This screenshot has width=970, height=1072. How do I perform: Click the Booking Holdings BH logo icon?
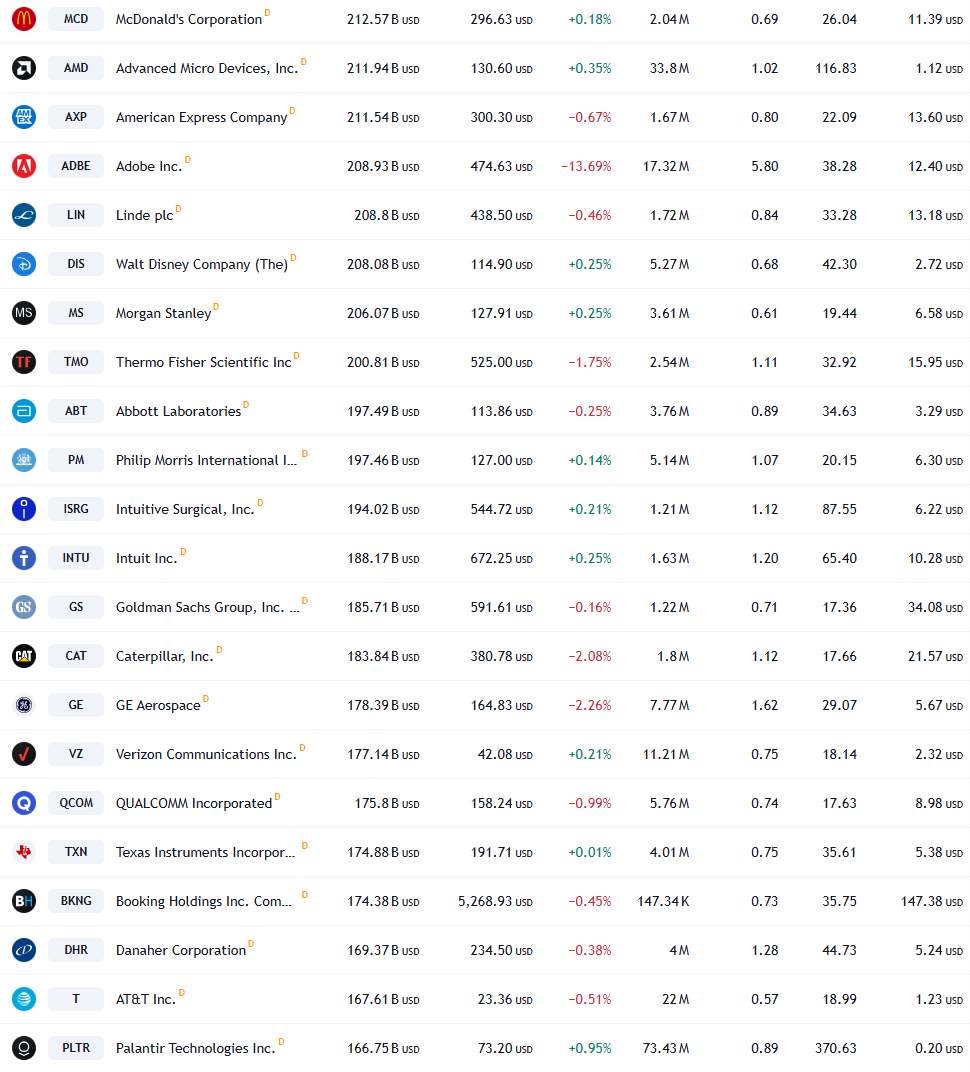[24, 901]
